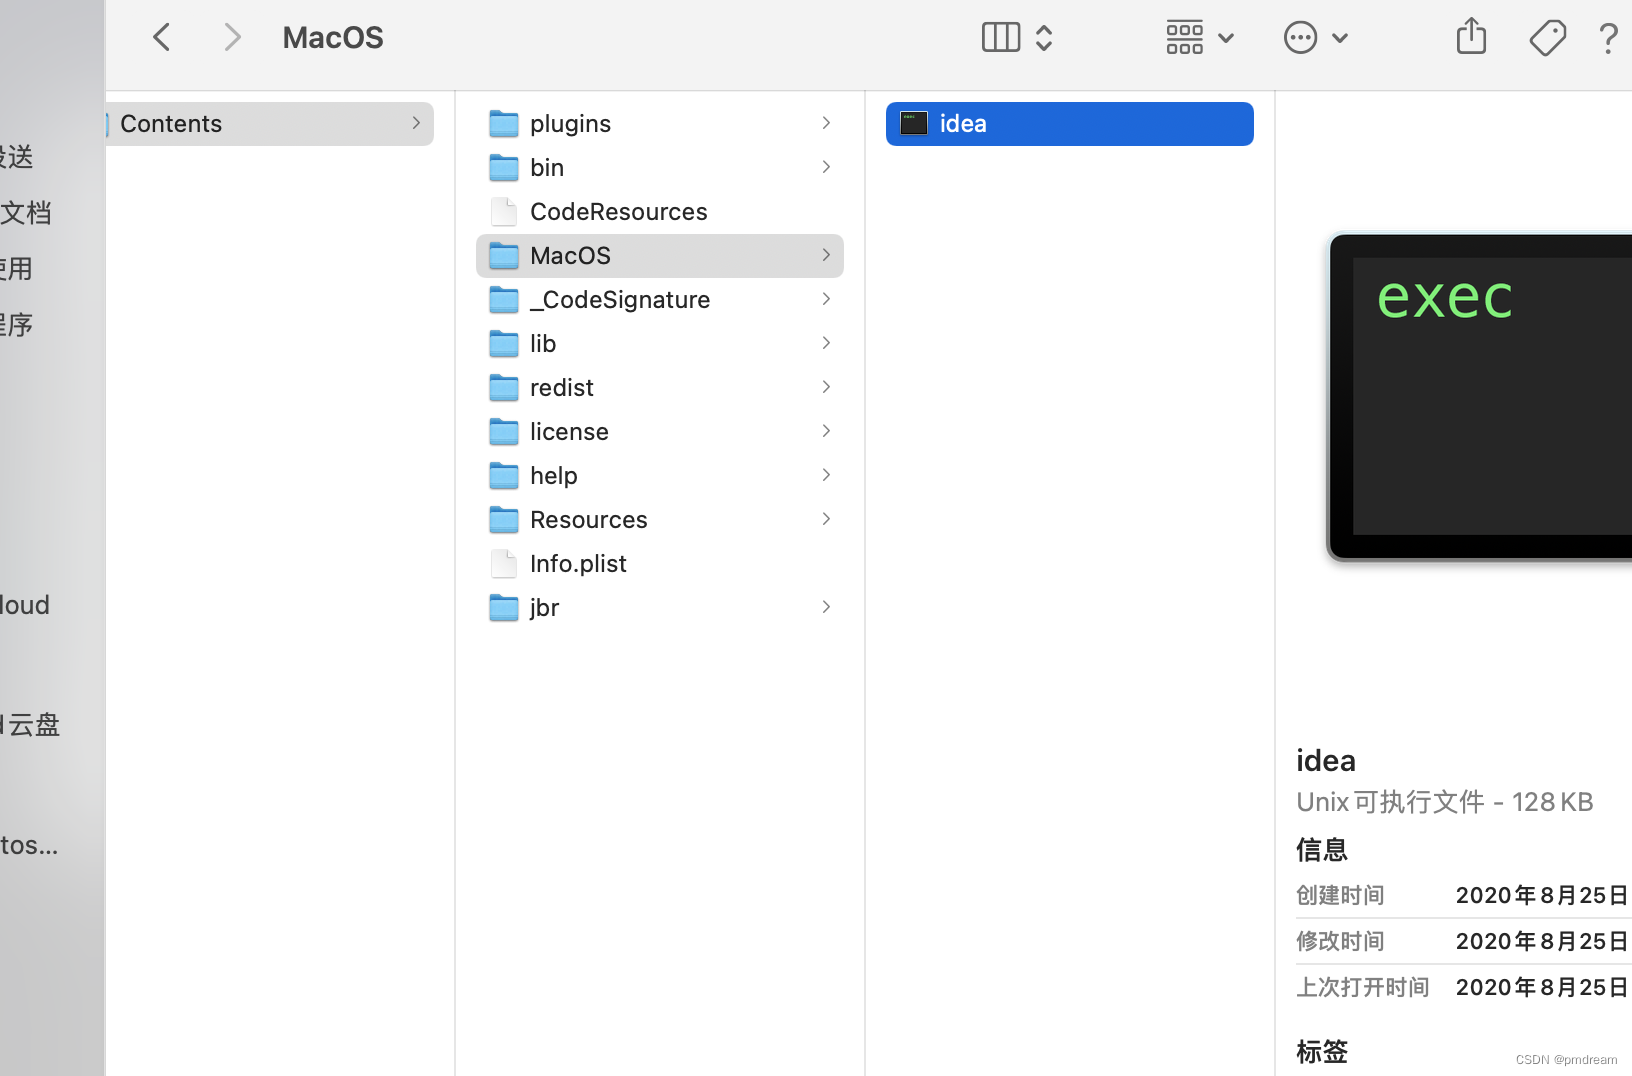This screenshot has width=1632, height=1076.
Task: Click the tag icon to edit tags
Action: (1547, 38)
